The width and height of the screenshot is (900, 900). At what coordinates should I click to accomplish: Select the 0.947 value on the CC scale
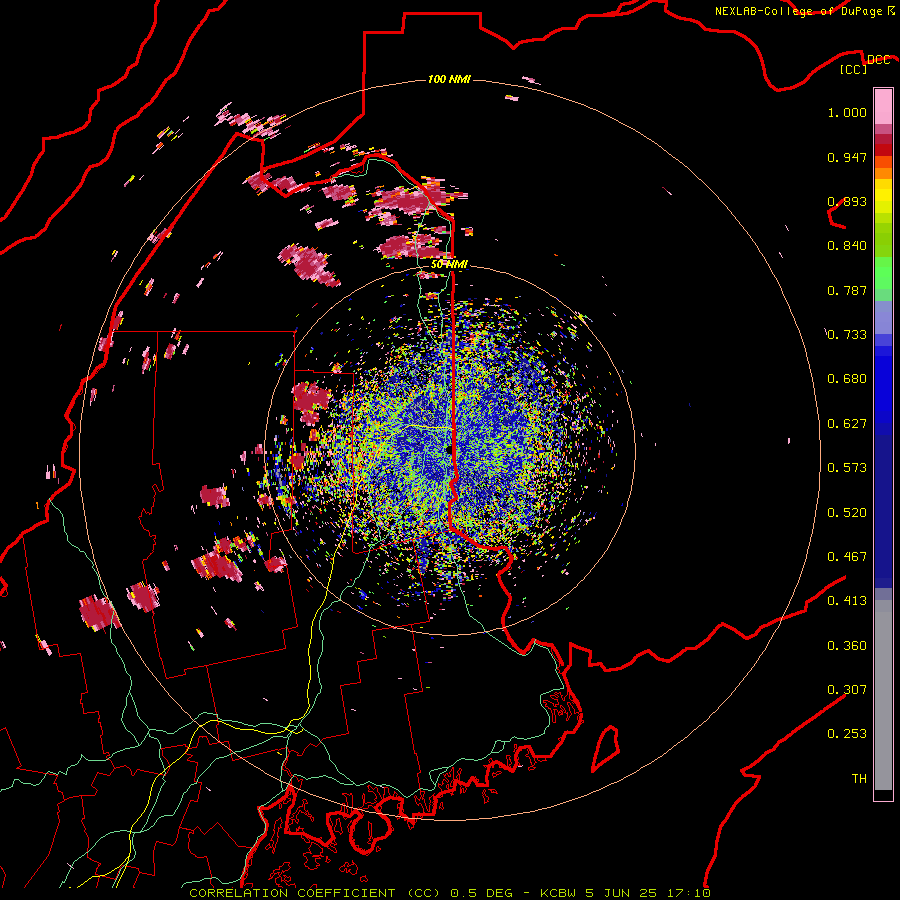(847, 157)
